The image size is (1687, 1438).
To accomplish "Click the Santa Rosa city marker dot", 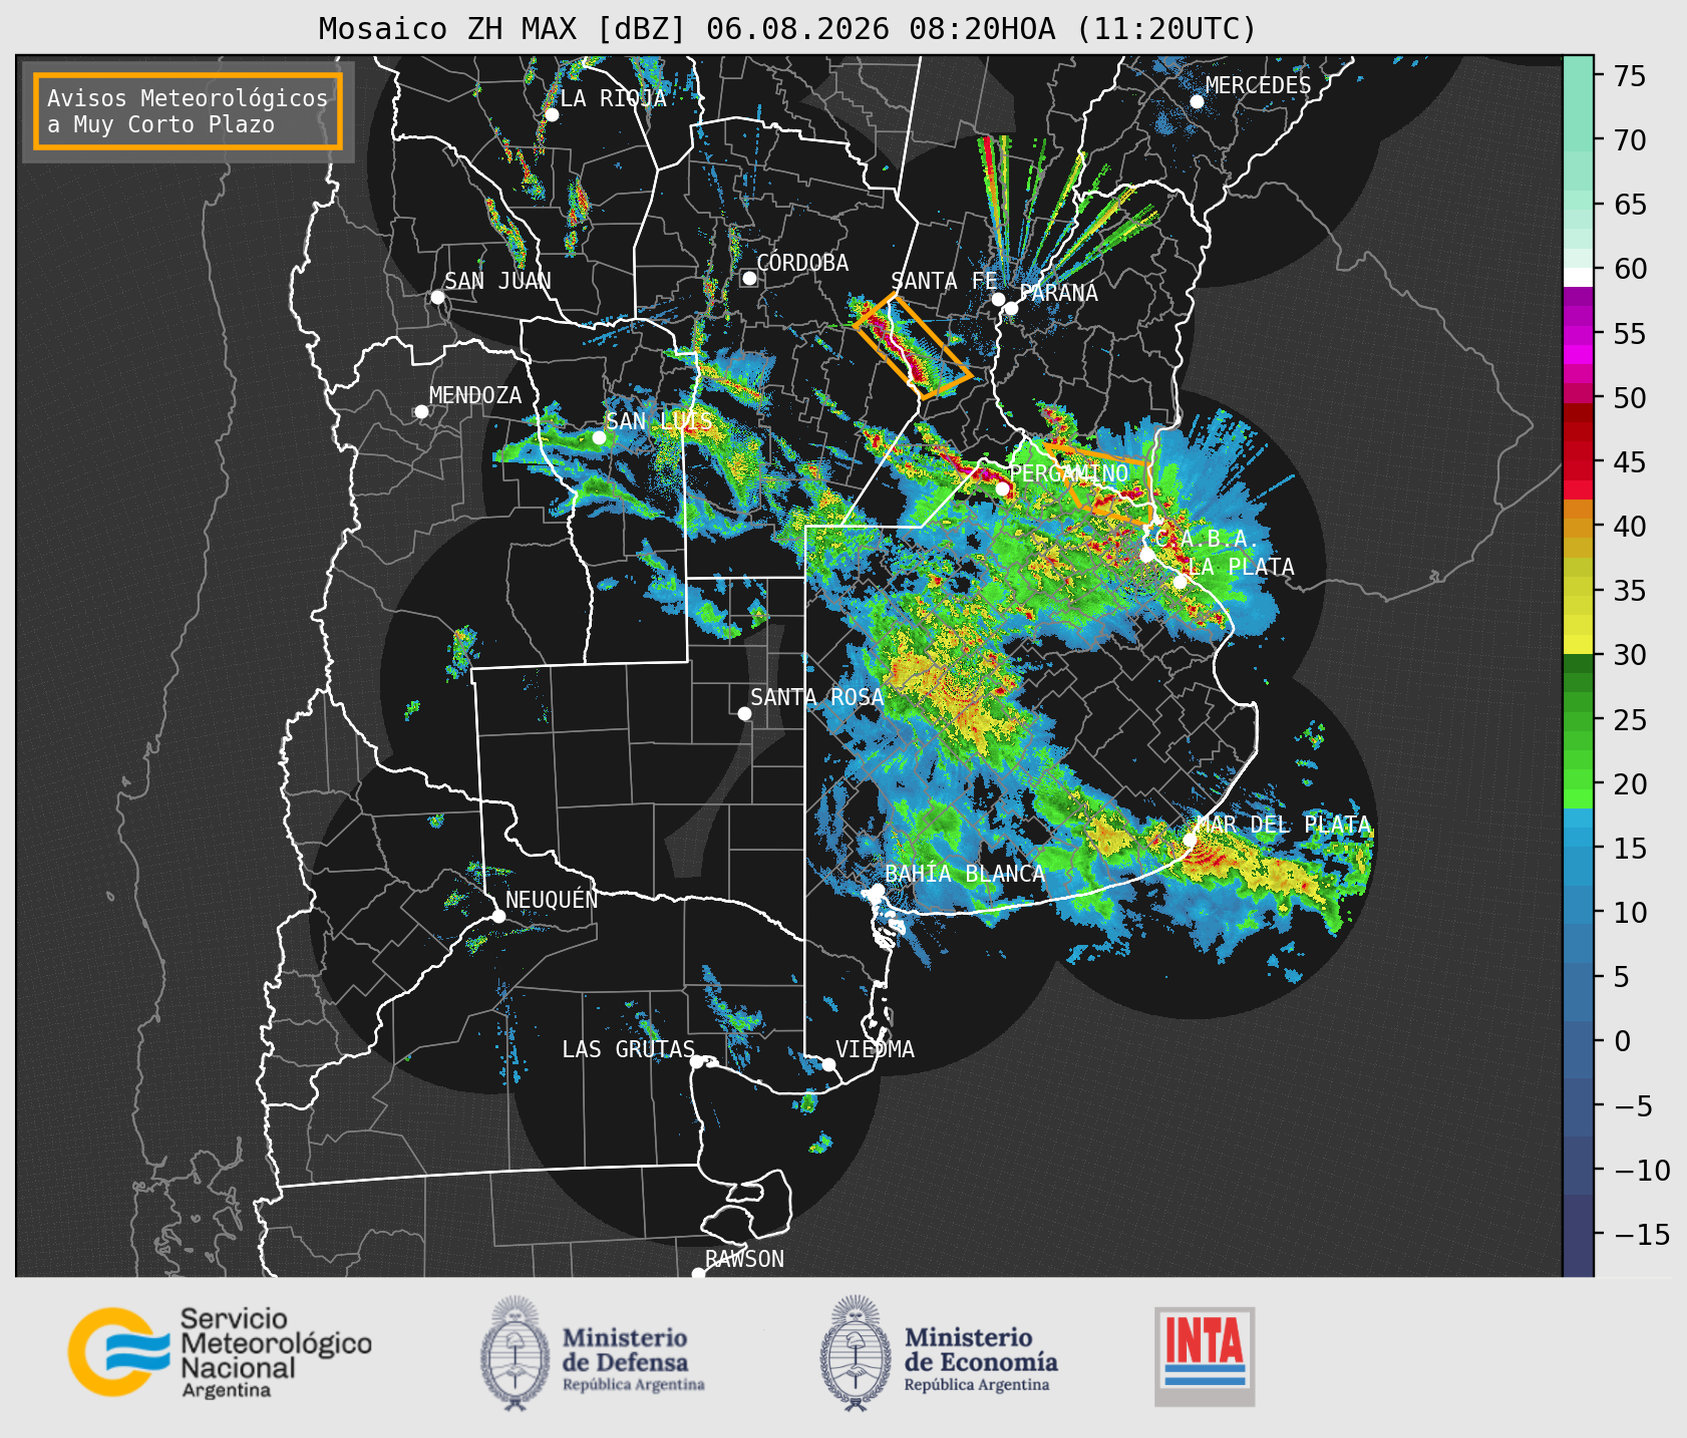I will tap(744, 713).
